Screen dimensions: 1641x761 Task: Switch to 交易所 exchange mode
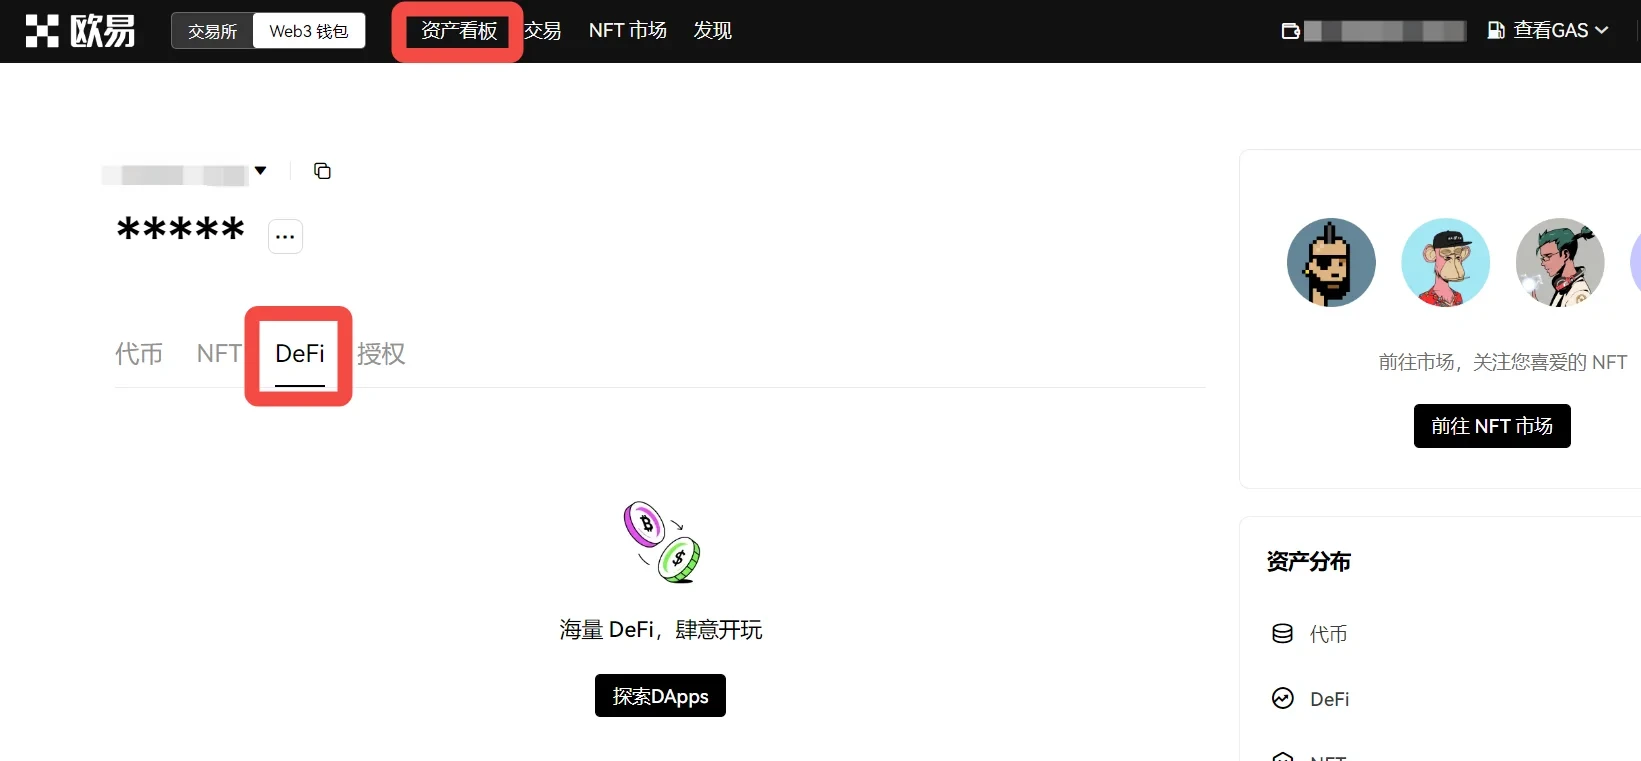click(212, 31)
